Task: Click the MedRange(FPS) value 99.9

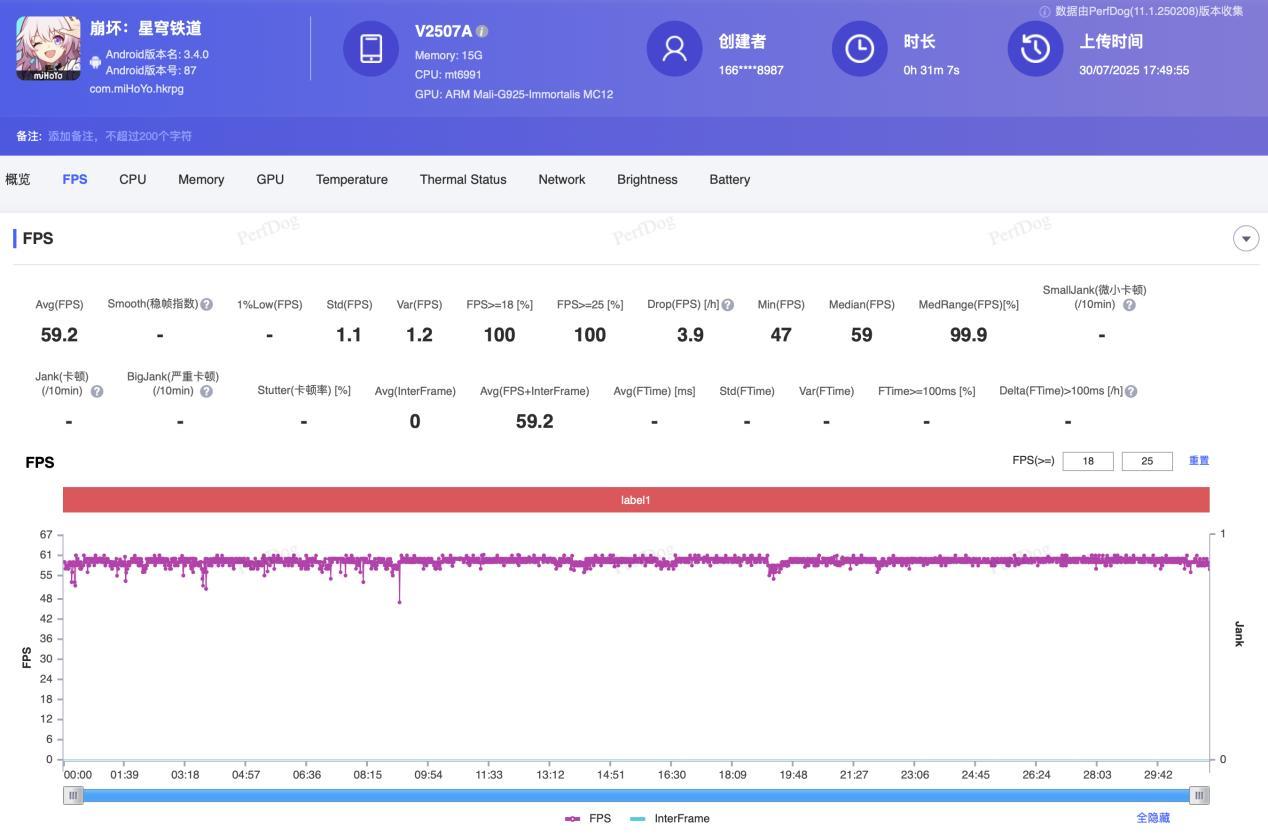Action: (x=968, y=335)
